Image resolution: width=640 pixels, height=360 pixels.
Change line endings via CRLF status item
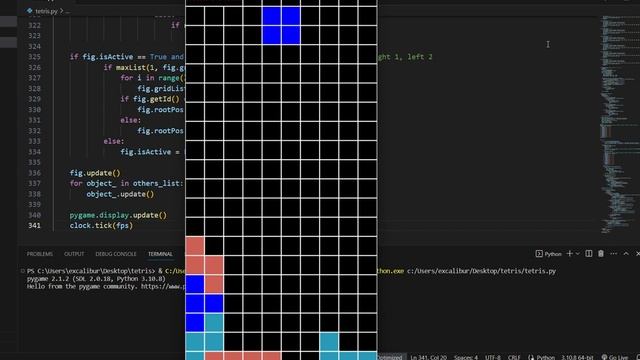pyautogui.click(x=514, y=357)
